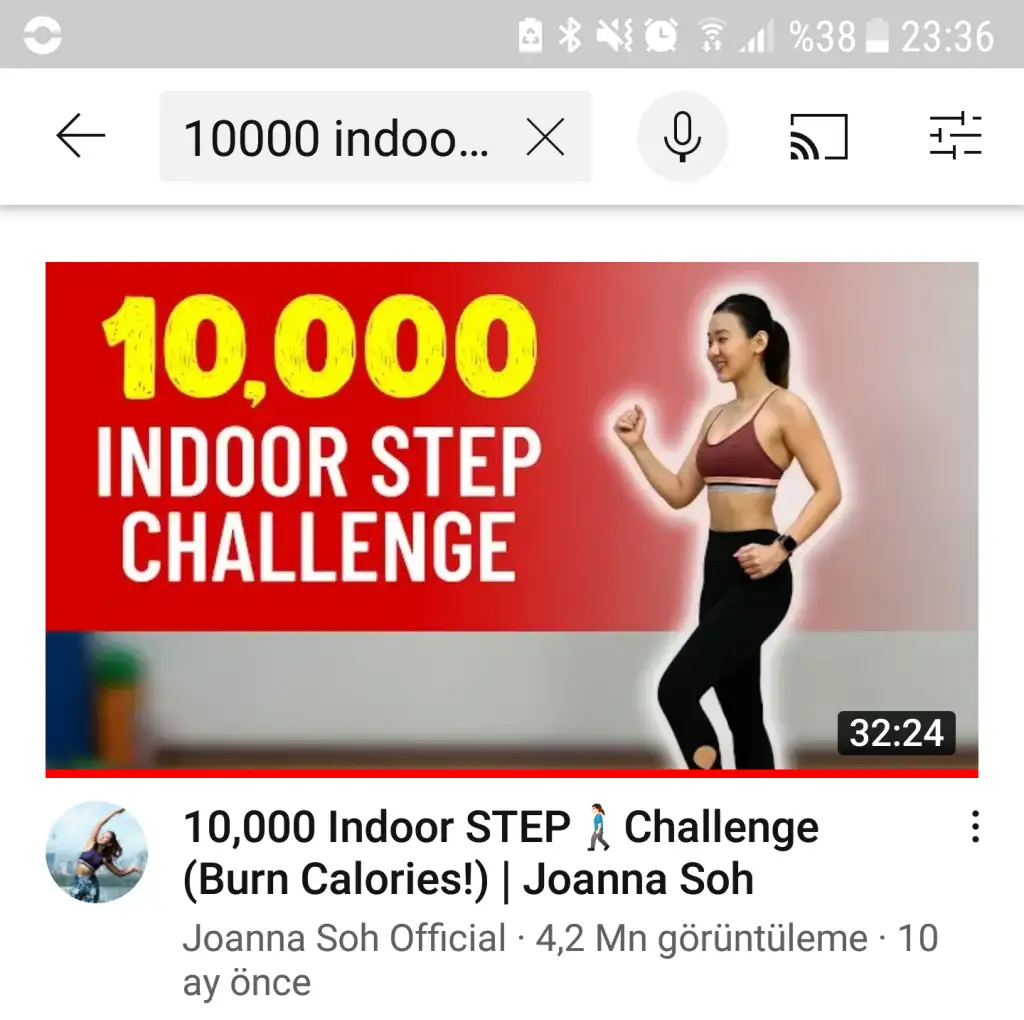This screenshot has width=1024, height=1020.
Task: Tap the search field showing '10000 indoo...'
Action: [x=376, y=136]
